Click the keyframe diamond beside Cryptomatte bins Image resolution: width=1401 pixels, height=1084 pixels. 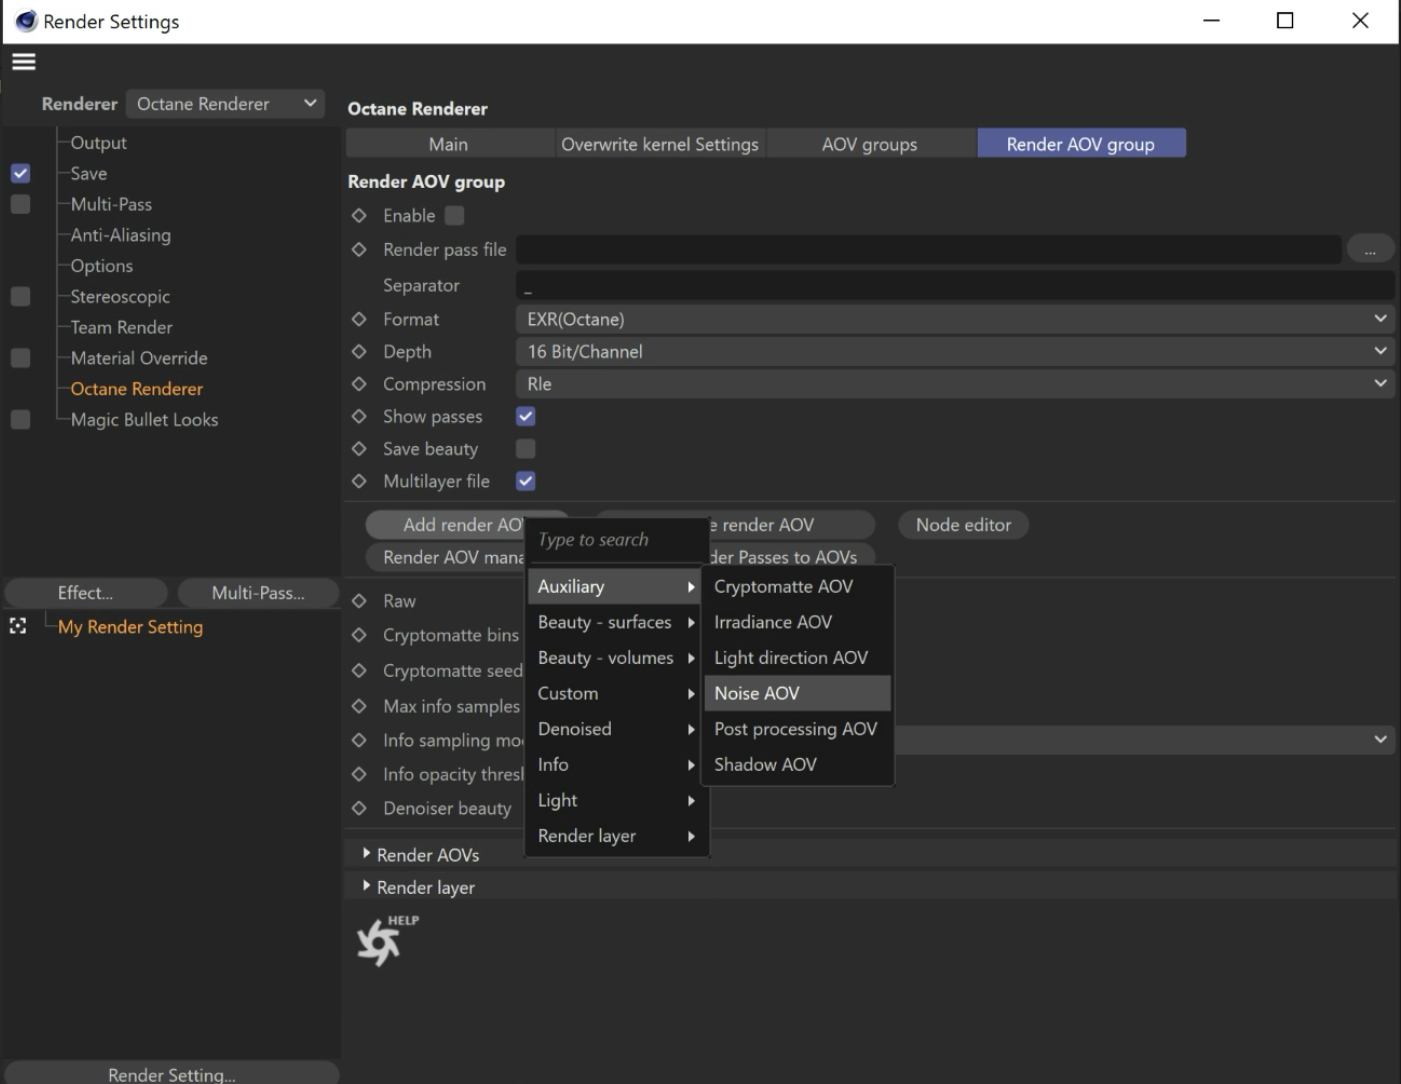coord(359,635)
